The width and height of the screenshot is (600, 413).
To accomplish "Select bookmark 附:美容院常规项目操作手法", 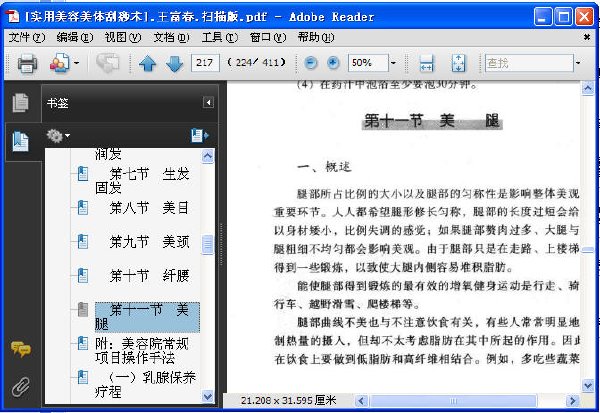I will pyautogui.click(x=142, y=351).
